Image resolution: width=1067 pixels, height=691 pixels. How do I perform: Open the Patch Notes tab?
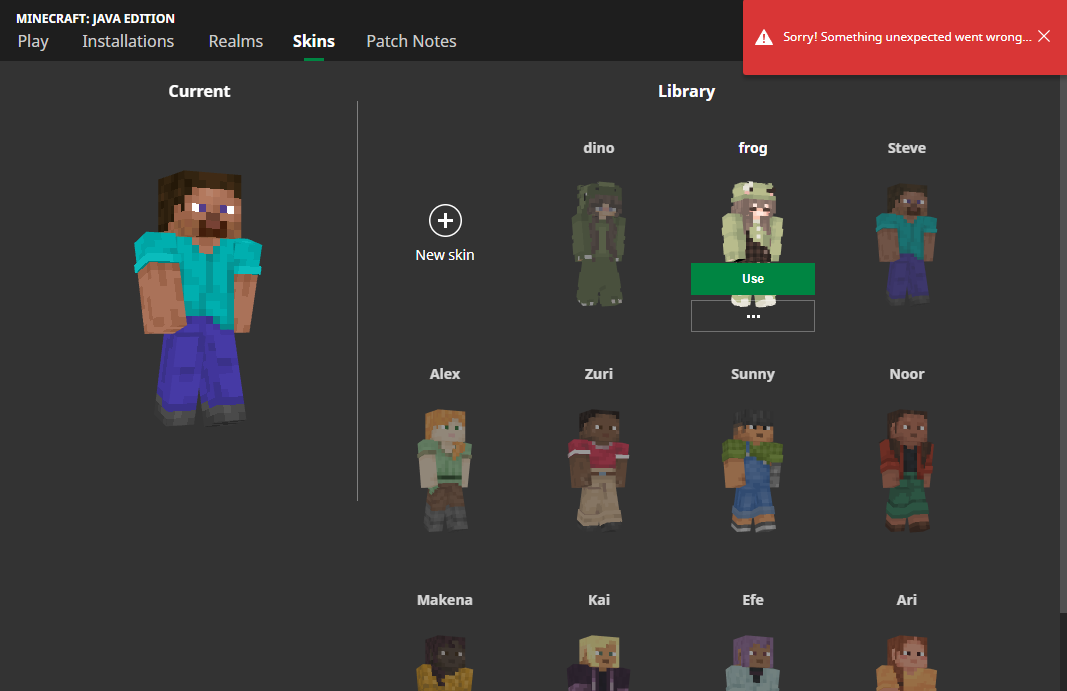click(411, 41)
